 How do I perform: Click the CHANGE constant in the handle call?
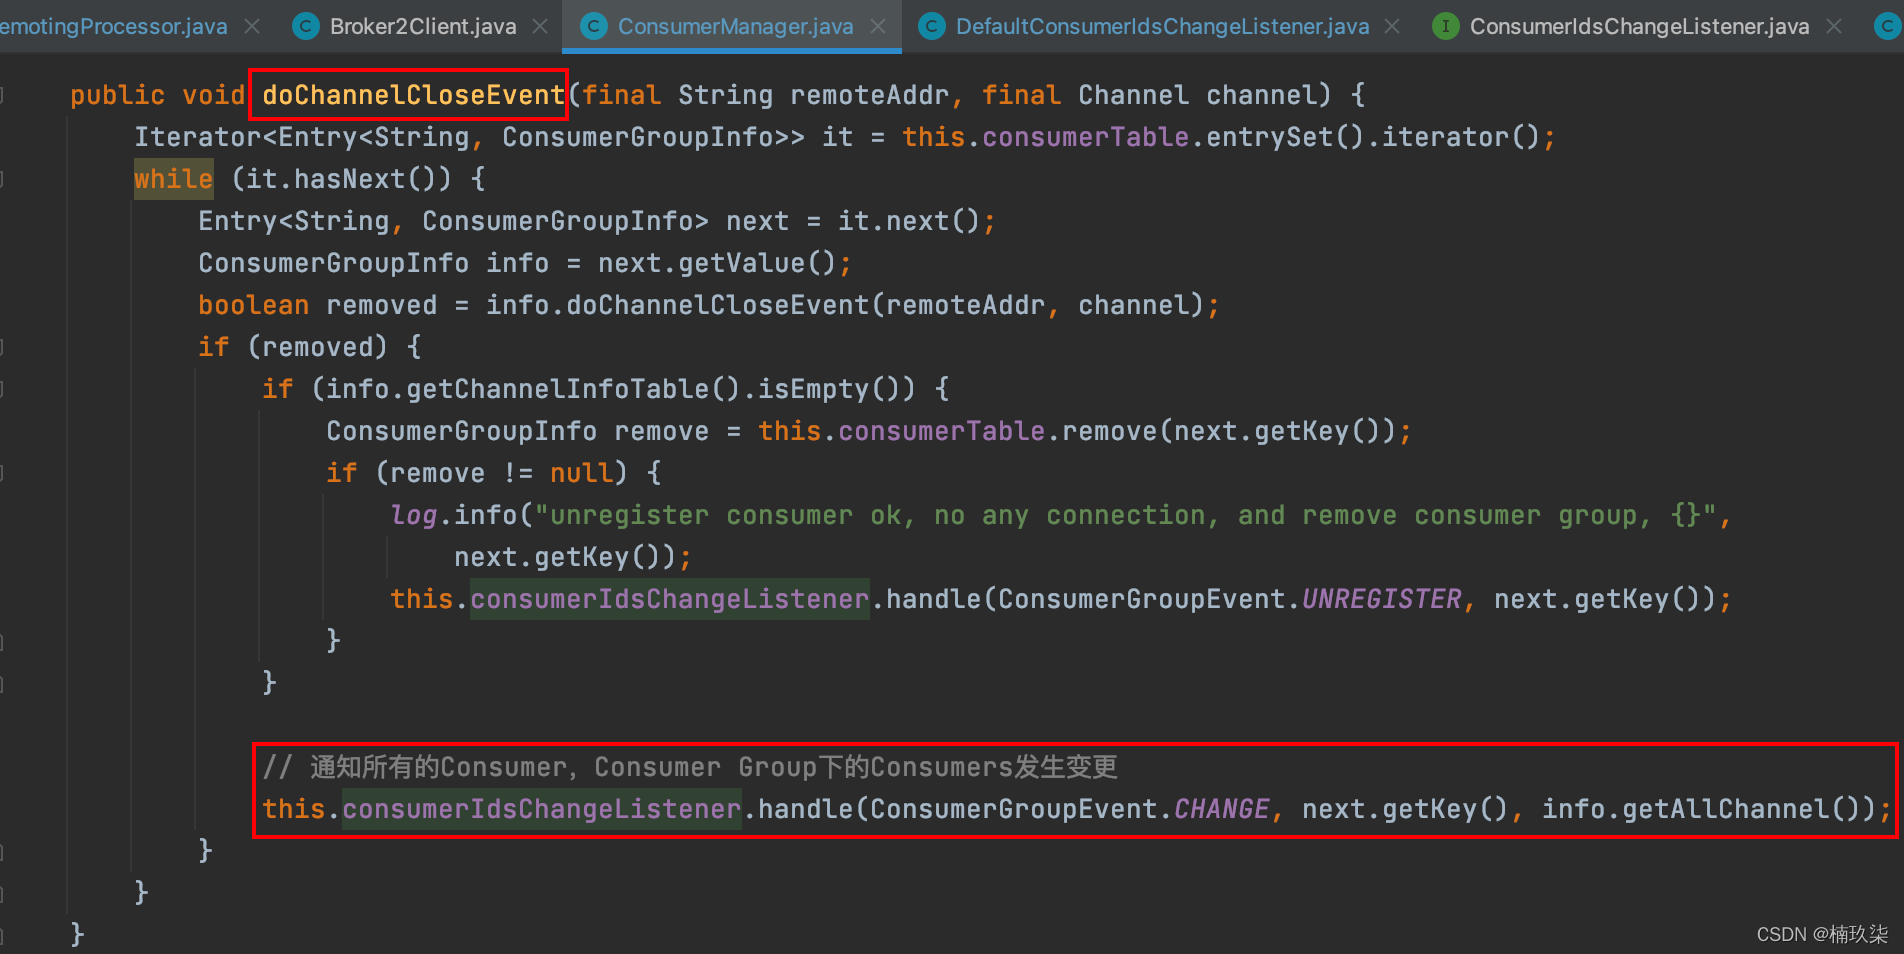[x=1221, y=809]
